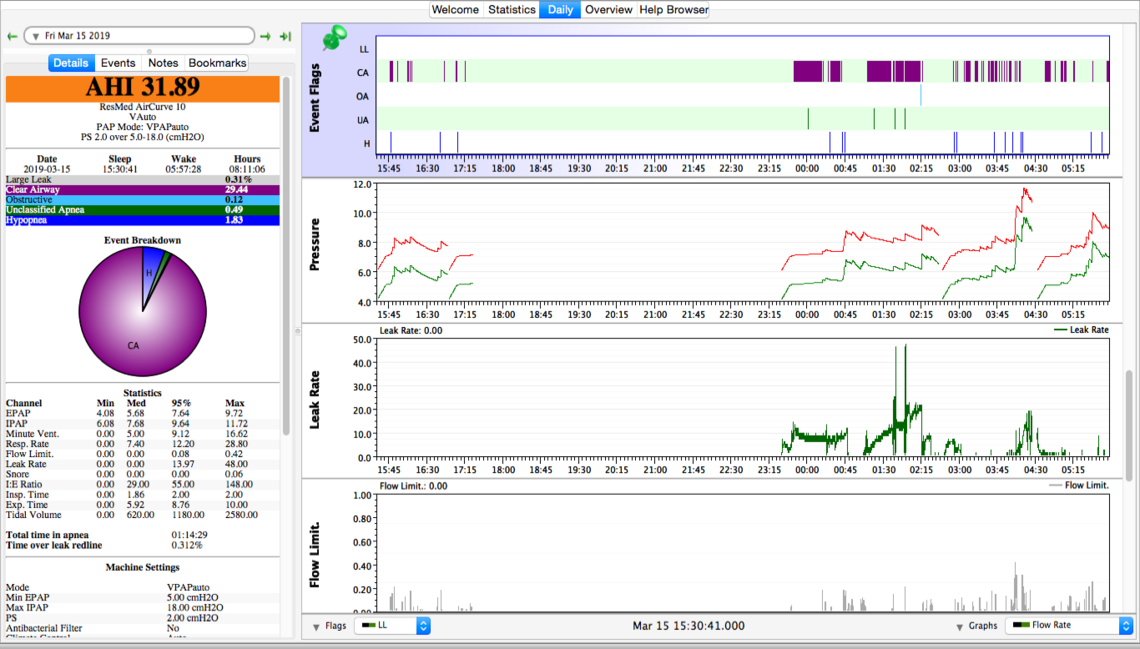Click the Antibacterial Filter setting row
1140x649 pixels.
(142, 629)
